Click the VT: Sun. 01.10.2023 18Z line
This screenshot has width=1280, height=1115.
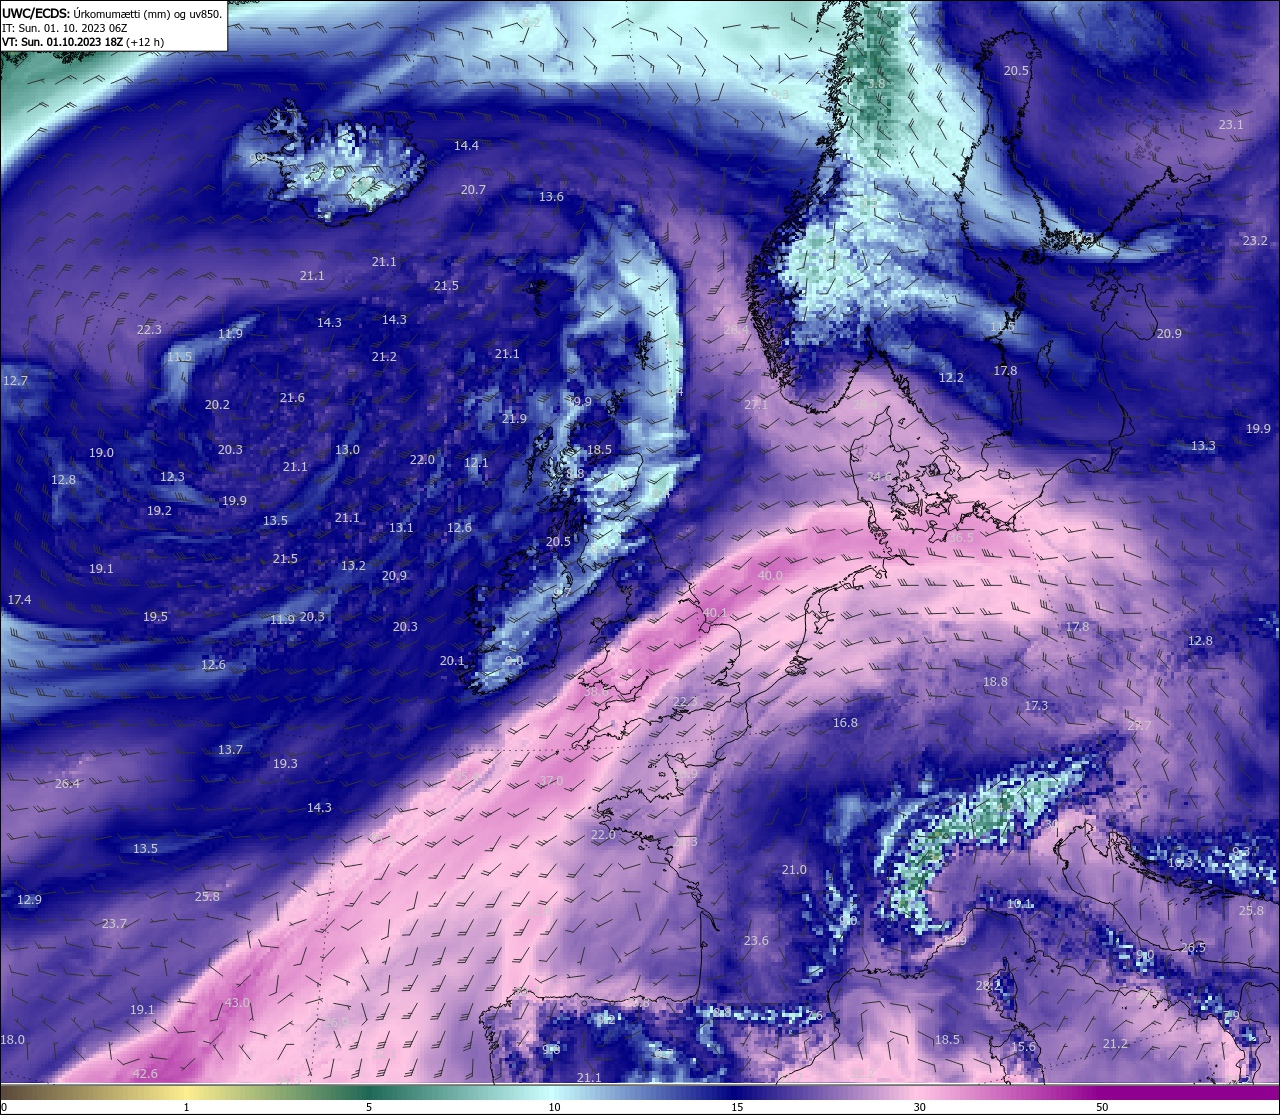click(82, 42)
